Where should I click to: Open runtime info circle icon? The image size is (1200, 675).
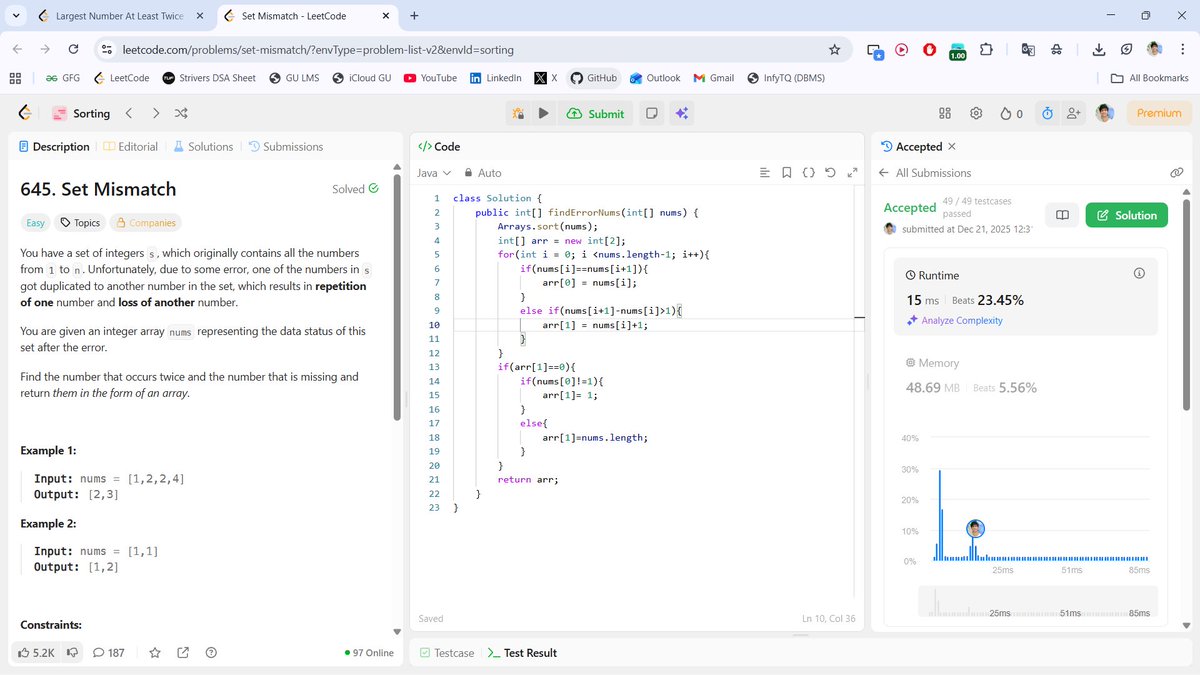pos(1139,273)
